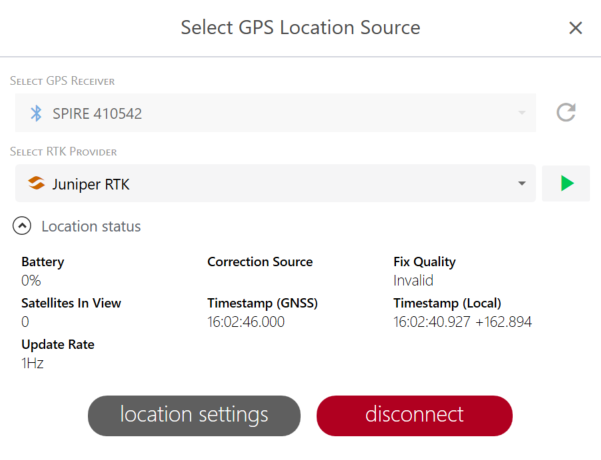Viewport: 601px width, 460px height.
Task: Open the RTK provider dropdown arrow
Action: (x=522, y=183)
